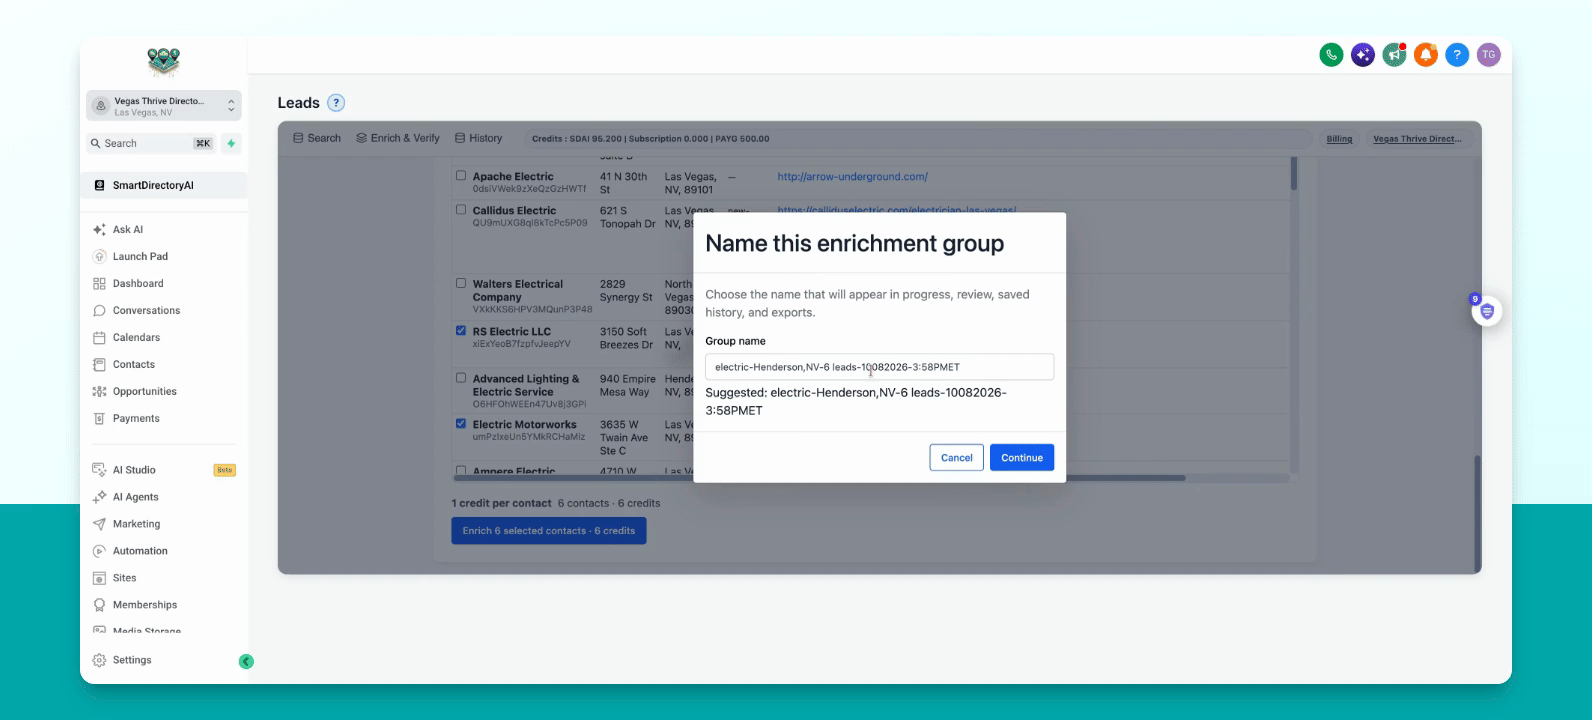Click the sidebar Search box
1592x720 pixels.
152,143
